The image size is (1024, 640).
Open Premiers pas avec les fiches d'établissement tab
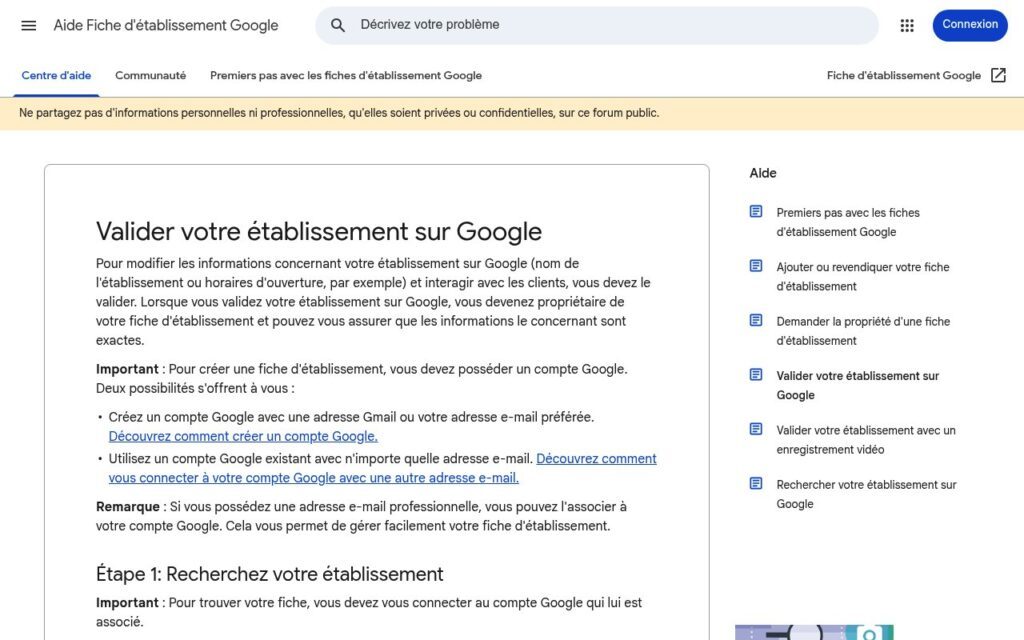345,75
